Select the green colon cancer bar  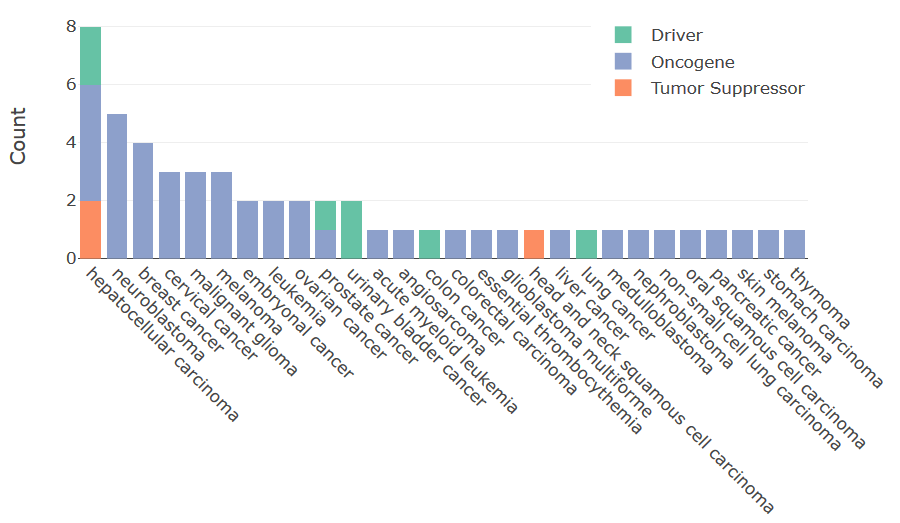(x=429, y=244)
